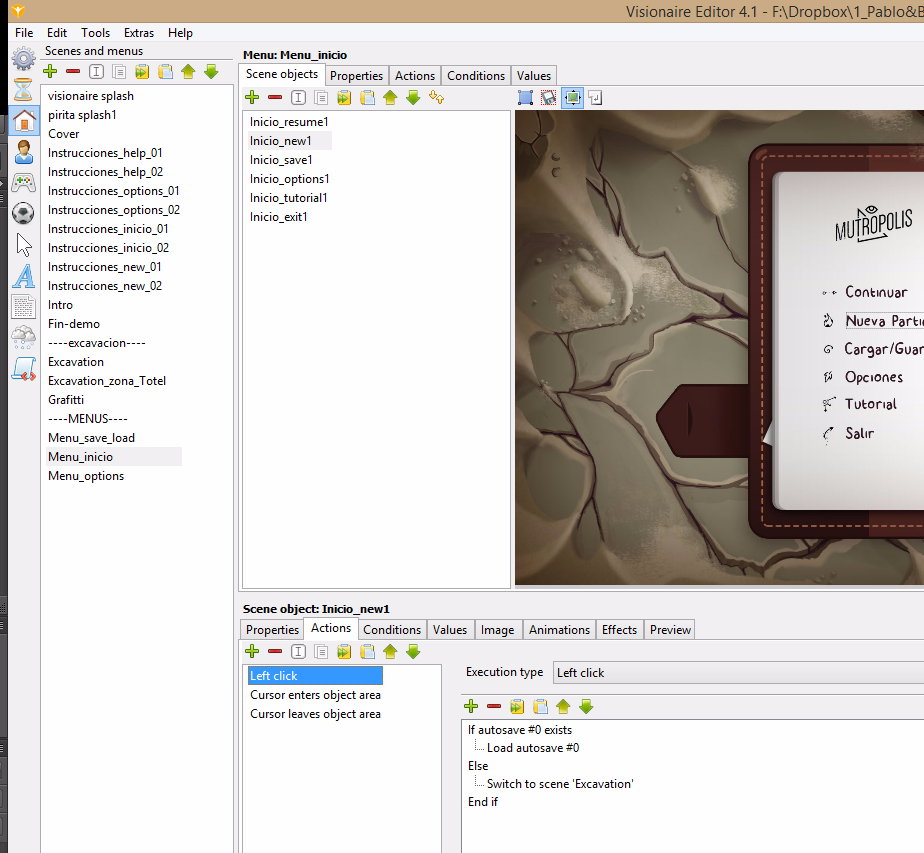Click the text document icon in the sidebar
This screenshot has width=924, height=853.
click(x=24, y=307)
